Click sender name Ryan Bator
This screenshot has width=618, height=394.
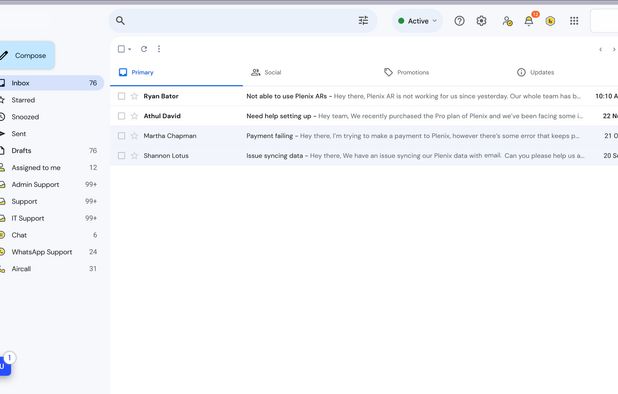click(161, 96)
